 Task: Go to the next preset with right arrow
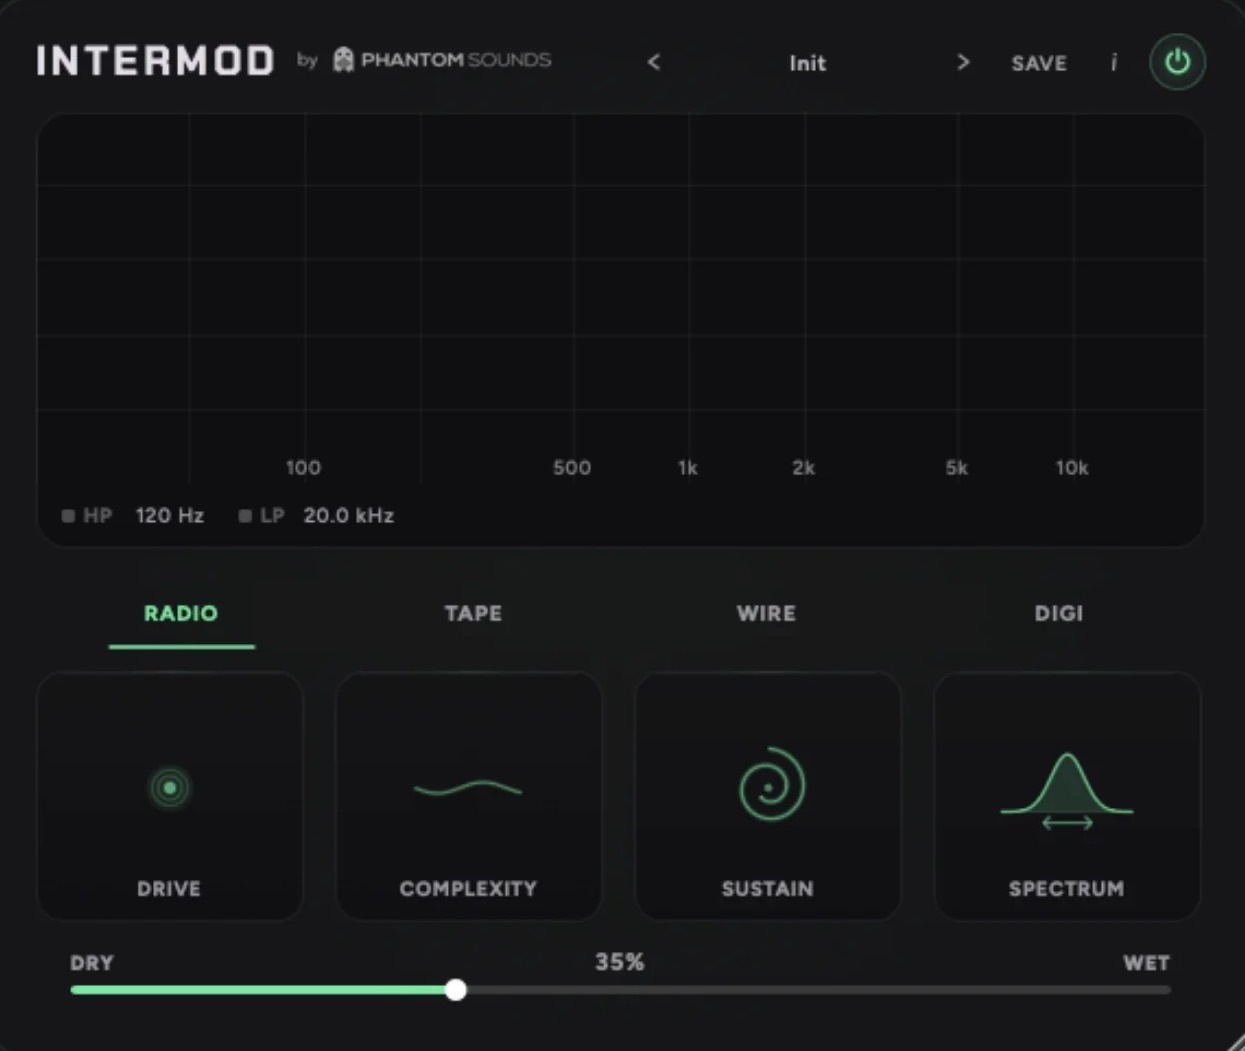(x=963, y=63)
